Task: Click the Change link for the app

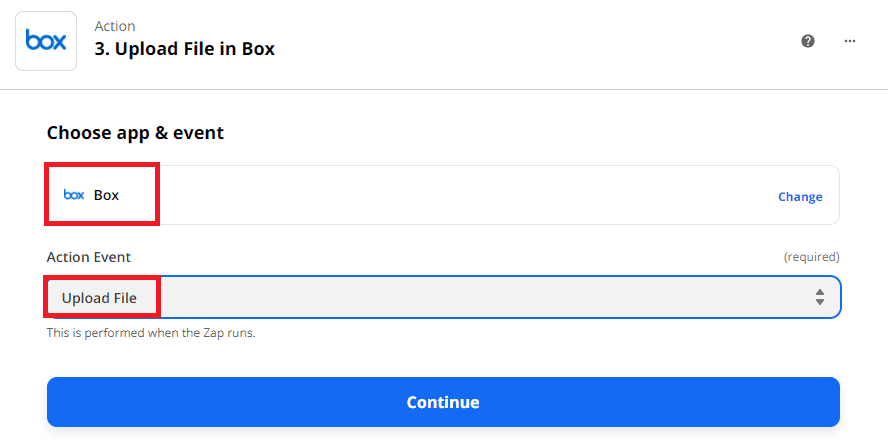Action: [800, 196]
